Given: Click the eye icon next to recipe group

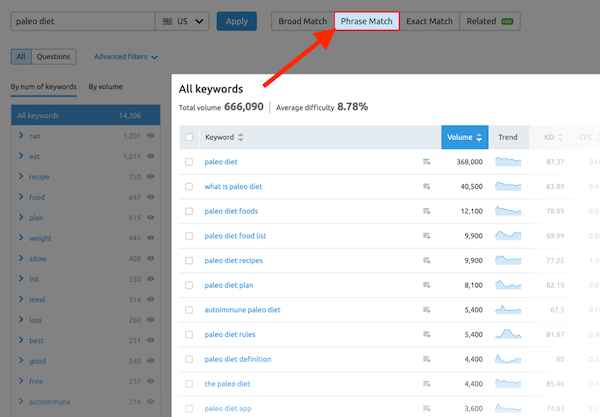Looking at the screenshot, I should coord(151,177).
